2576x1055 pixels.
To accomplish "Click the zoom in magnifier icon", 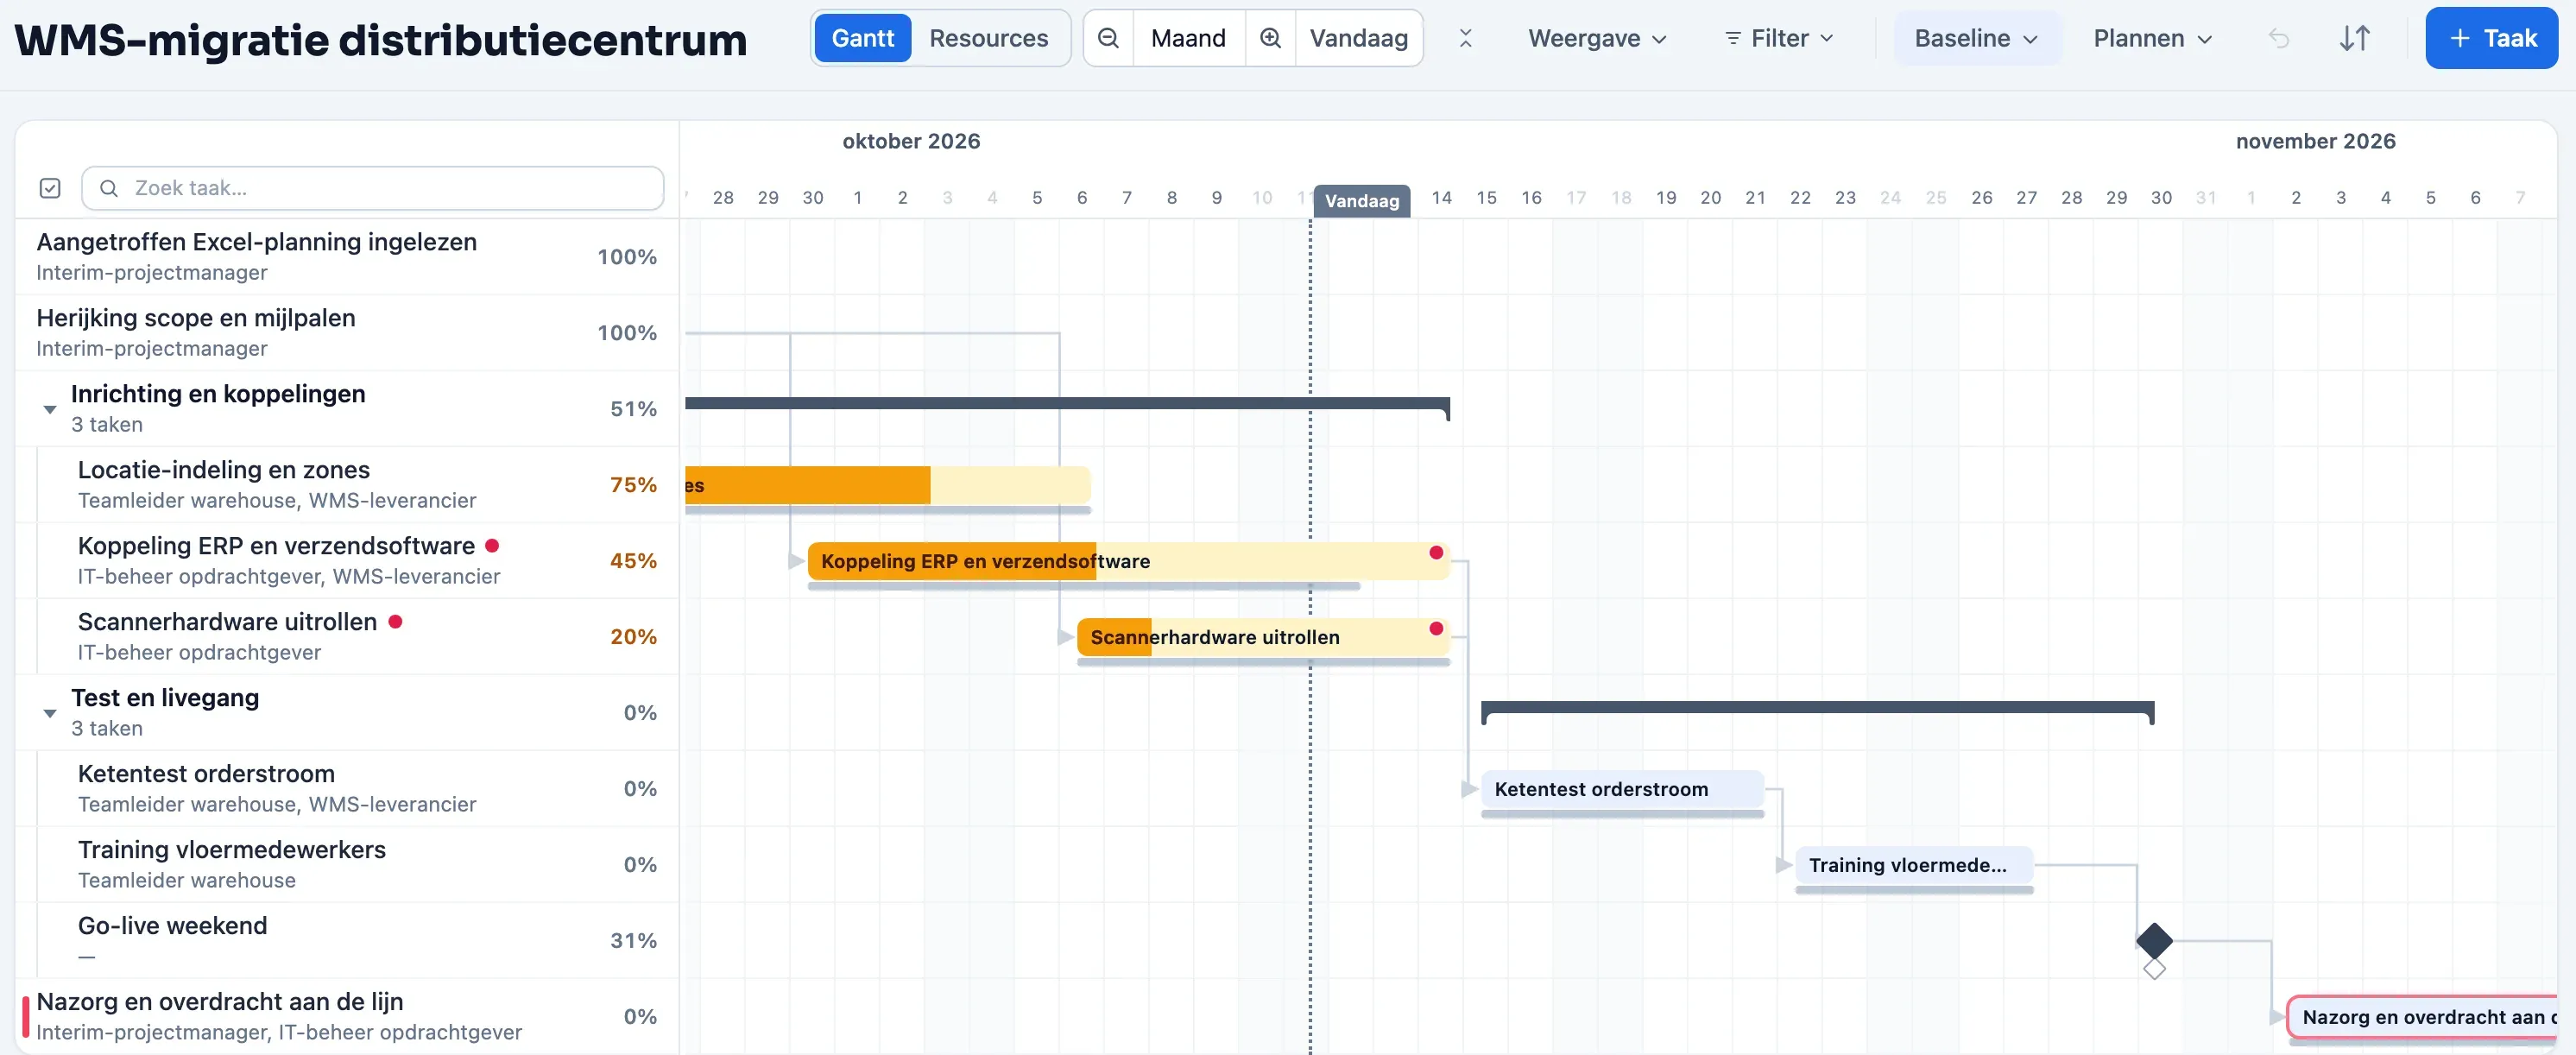I will click(x=1270, y=38).
